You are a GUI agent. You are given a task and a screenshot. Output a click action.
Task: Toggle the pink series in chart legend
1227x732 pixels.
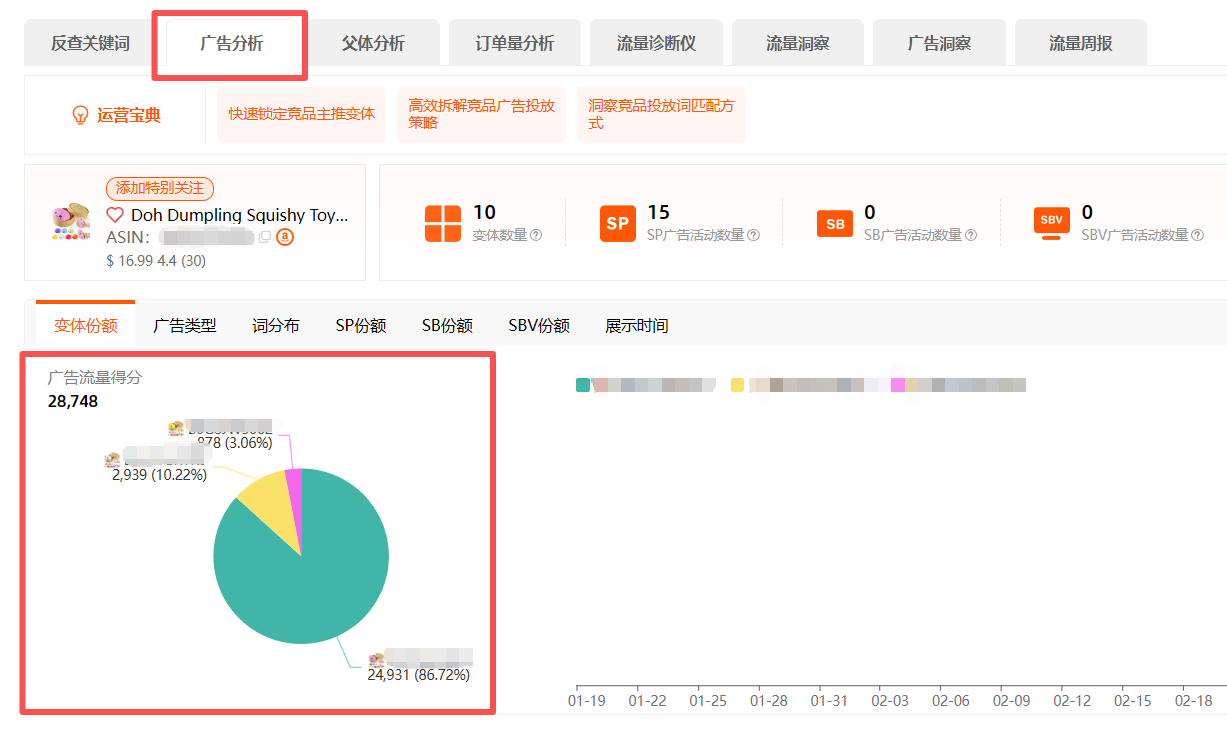[x=898, y=385]
